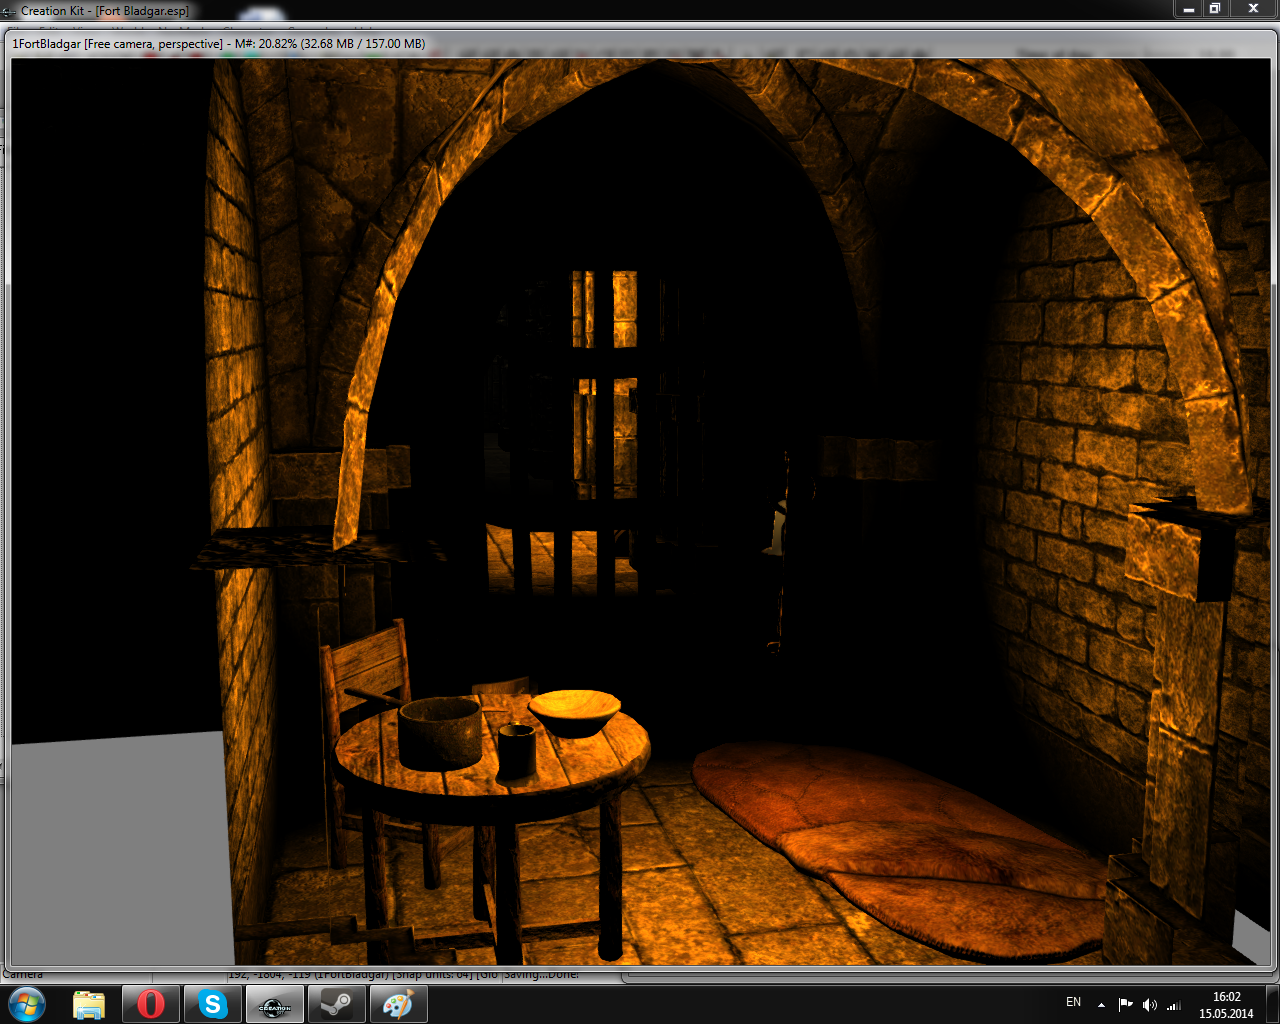Restore down the Creation Kit window
The image size is (1280, 1024).
[x=1215, y=9]
